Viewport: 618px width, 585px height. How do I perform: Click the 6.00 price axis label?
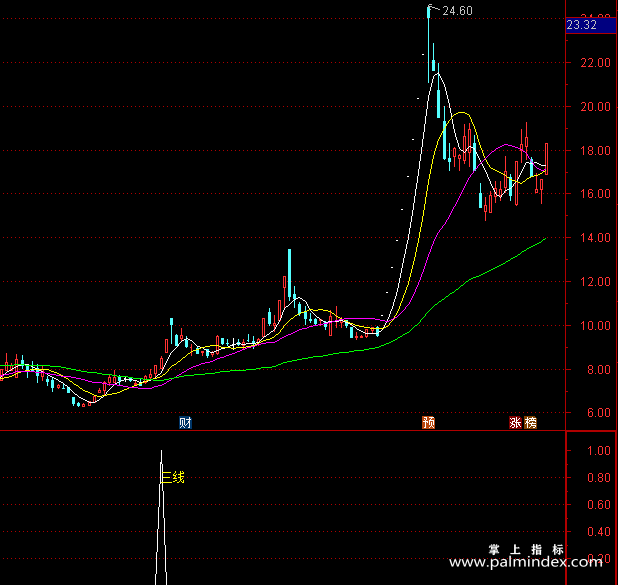coord(598,413)
